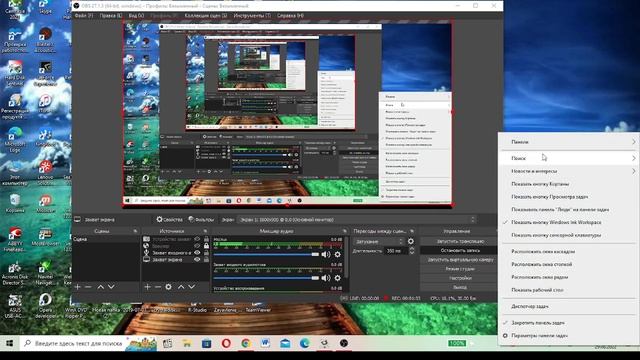This screenshot has width=640, height=360.
Task: Select the Корзина desktop icon
Action: [15, 203]
